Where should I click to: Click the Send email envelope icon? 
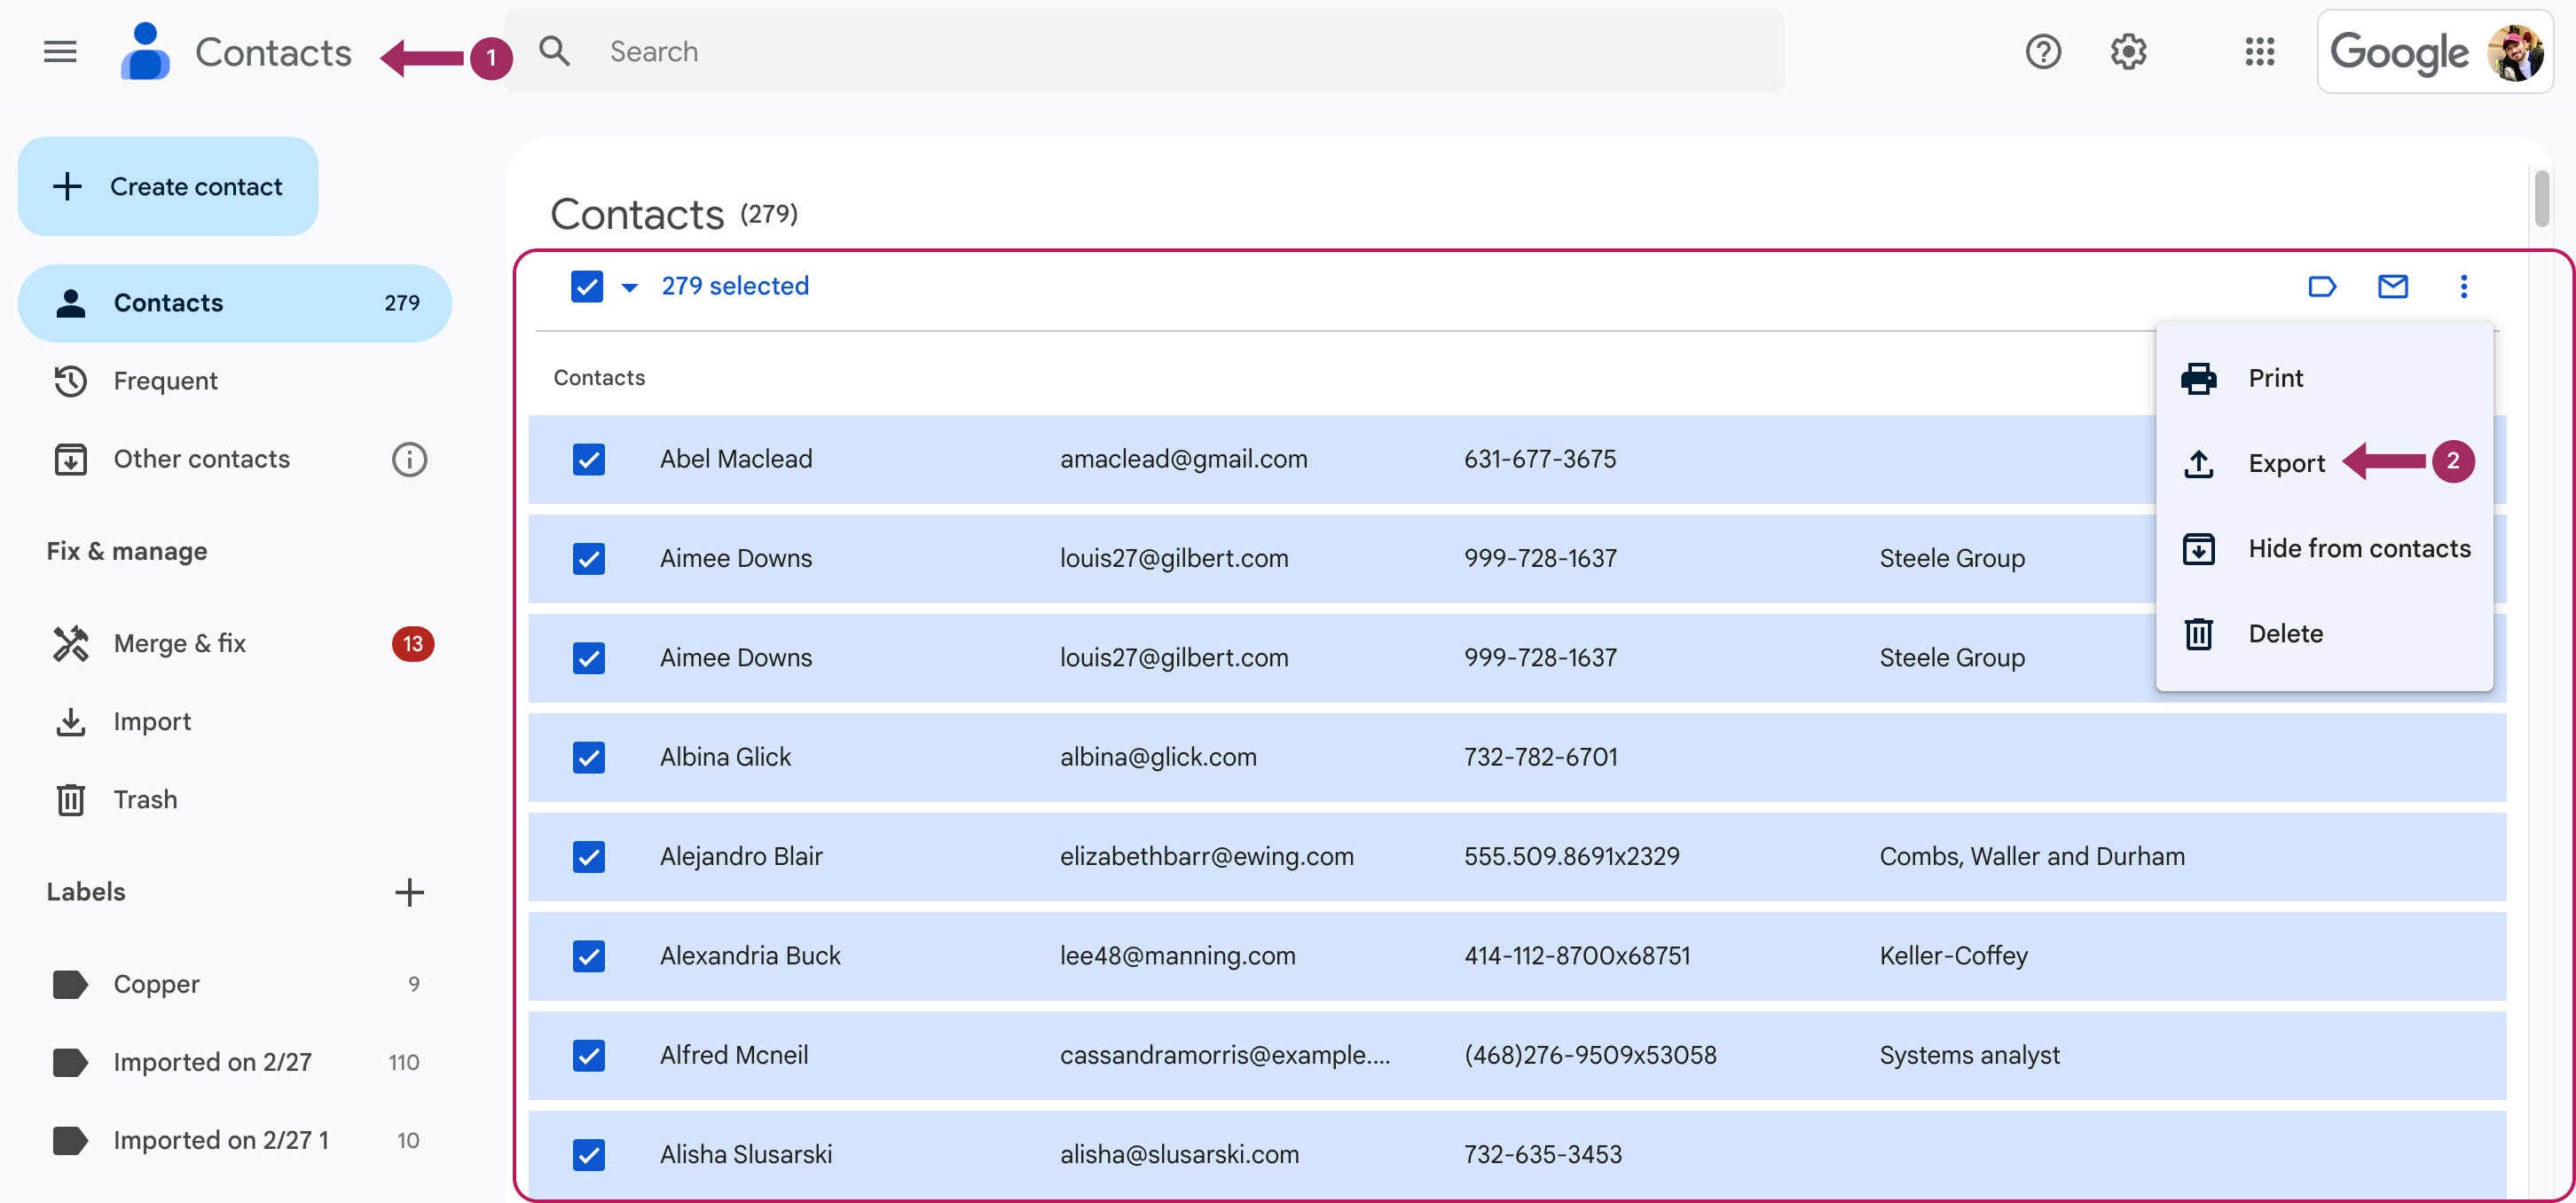(2392, 287)
